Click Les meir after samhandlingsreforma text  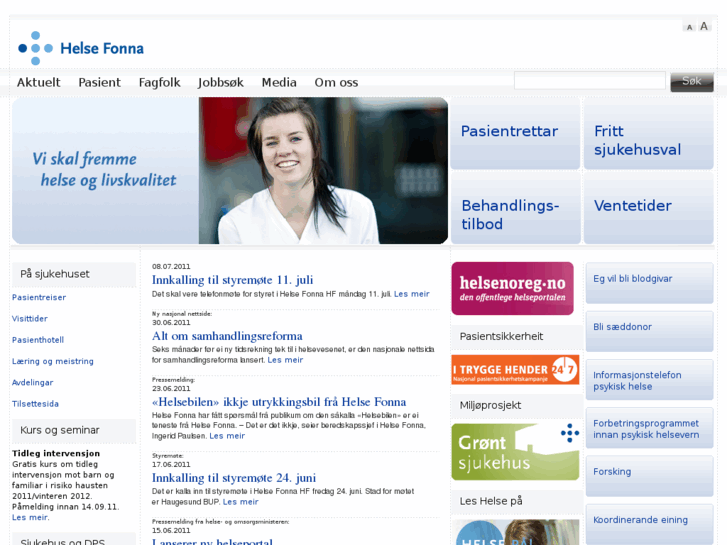pyautogui.click(x=285, y=360)
